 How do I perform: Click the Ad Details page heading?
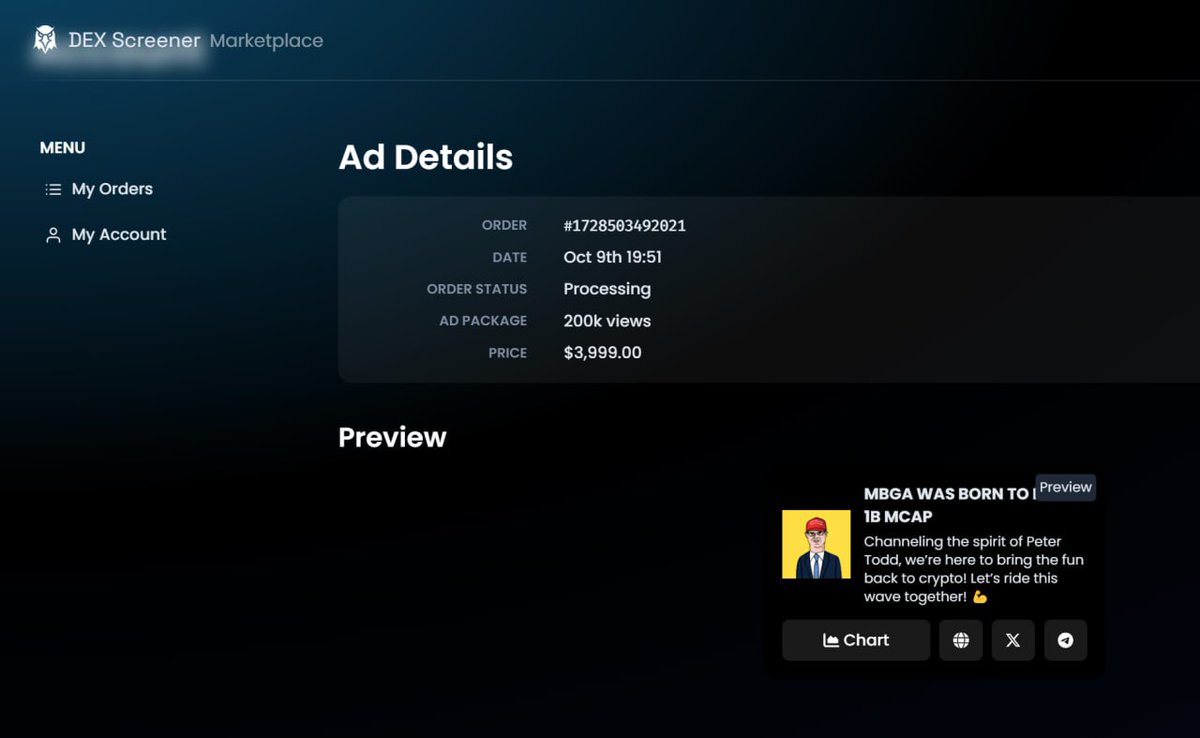pyautogui.click(x=425, y=157)
